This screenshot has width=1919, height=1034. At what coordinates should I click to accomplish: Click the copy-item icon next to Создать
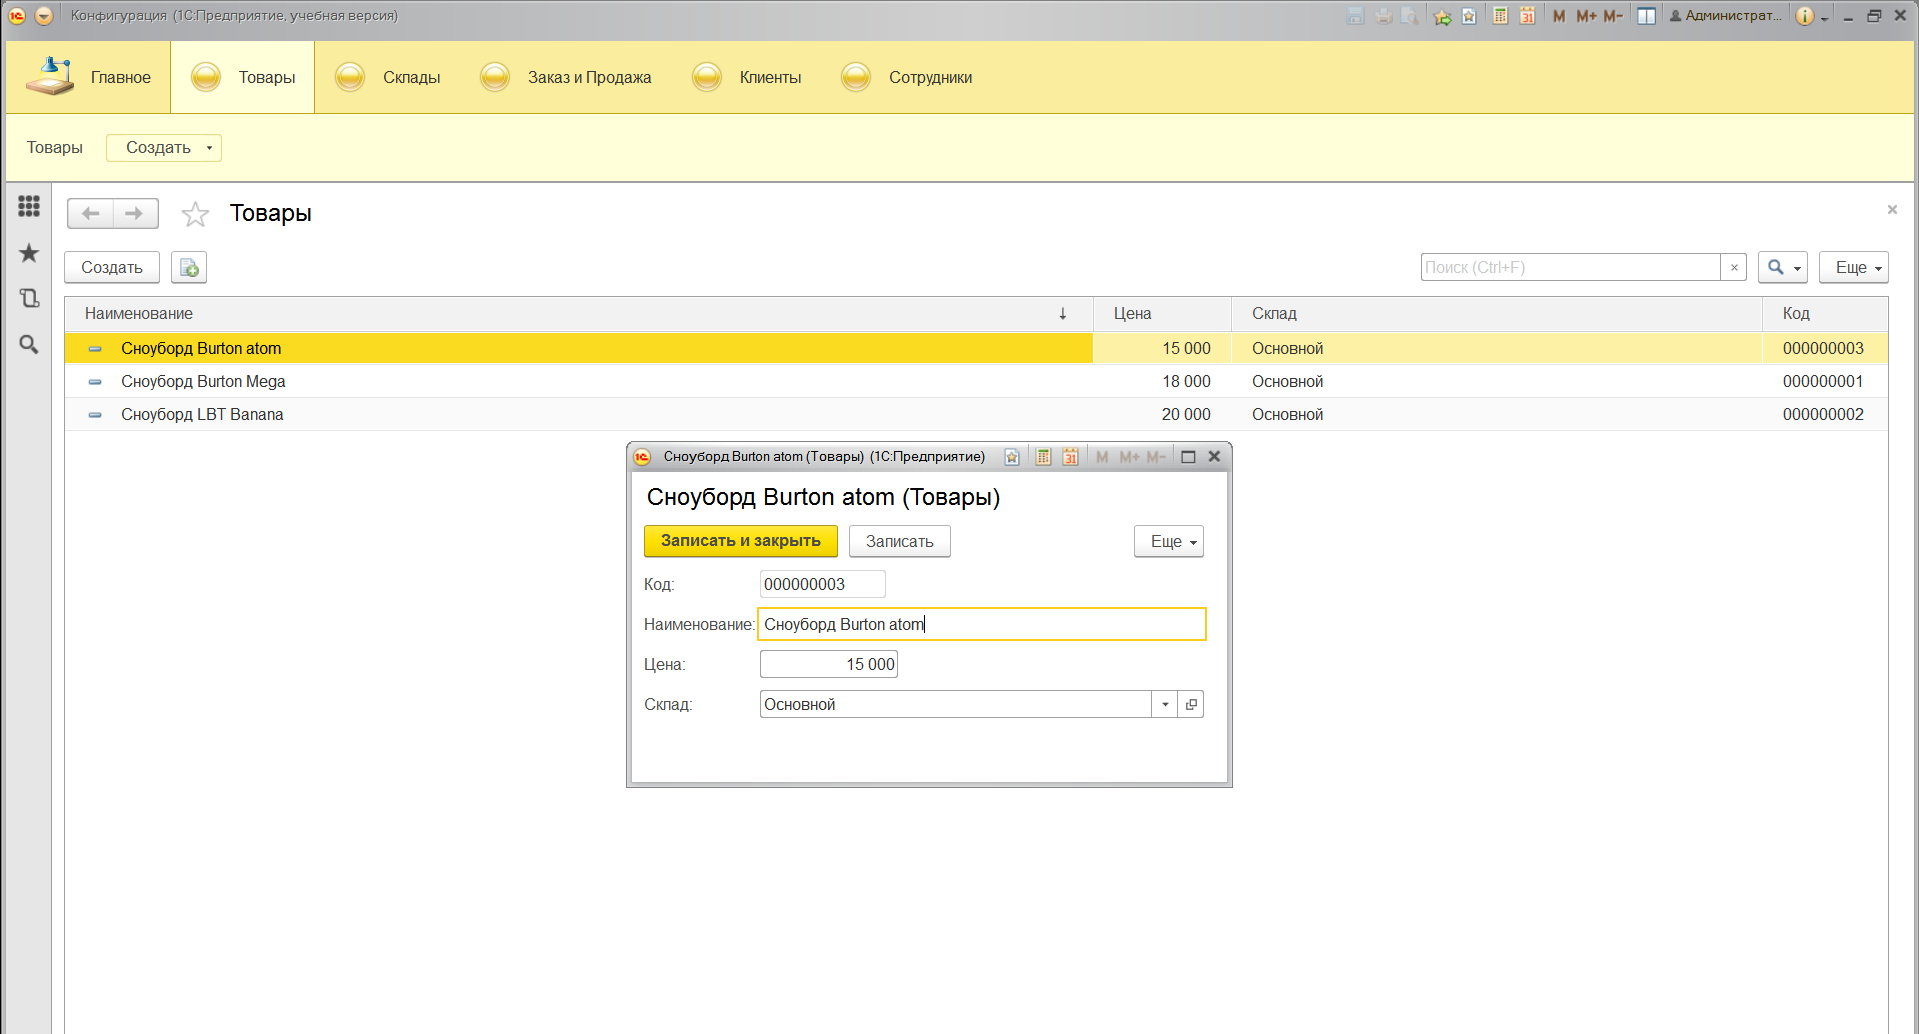pos(189,267)
